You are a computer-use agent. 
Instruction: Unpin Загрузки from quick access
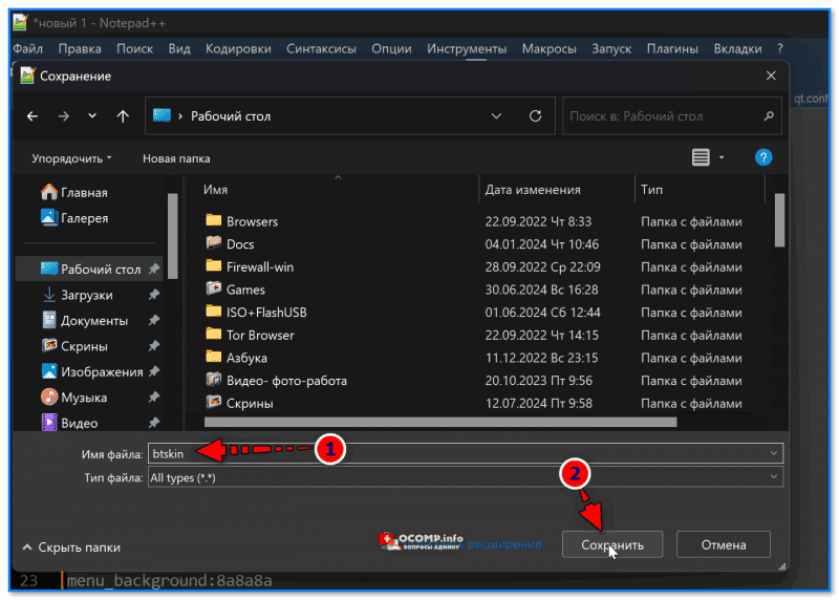click(x=153, y=296)
